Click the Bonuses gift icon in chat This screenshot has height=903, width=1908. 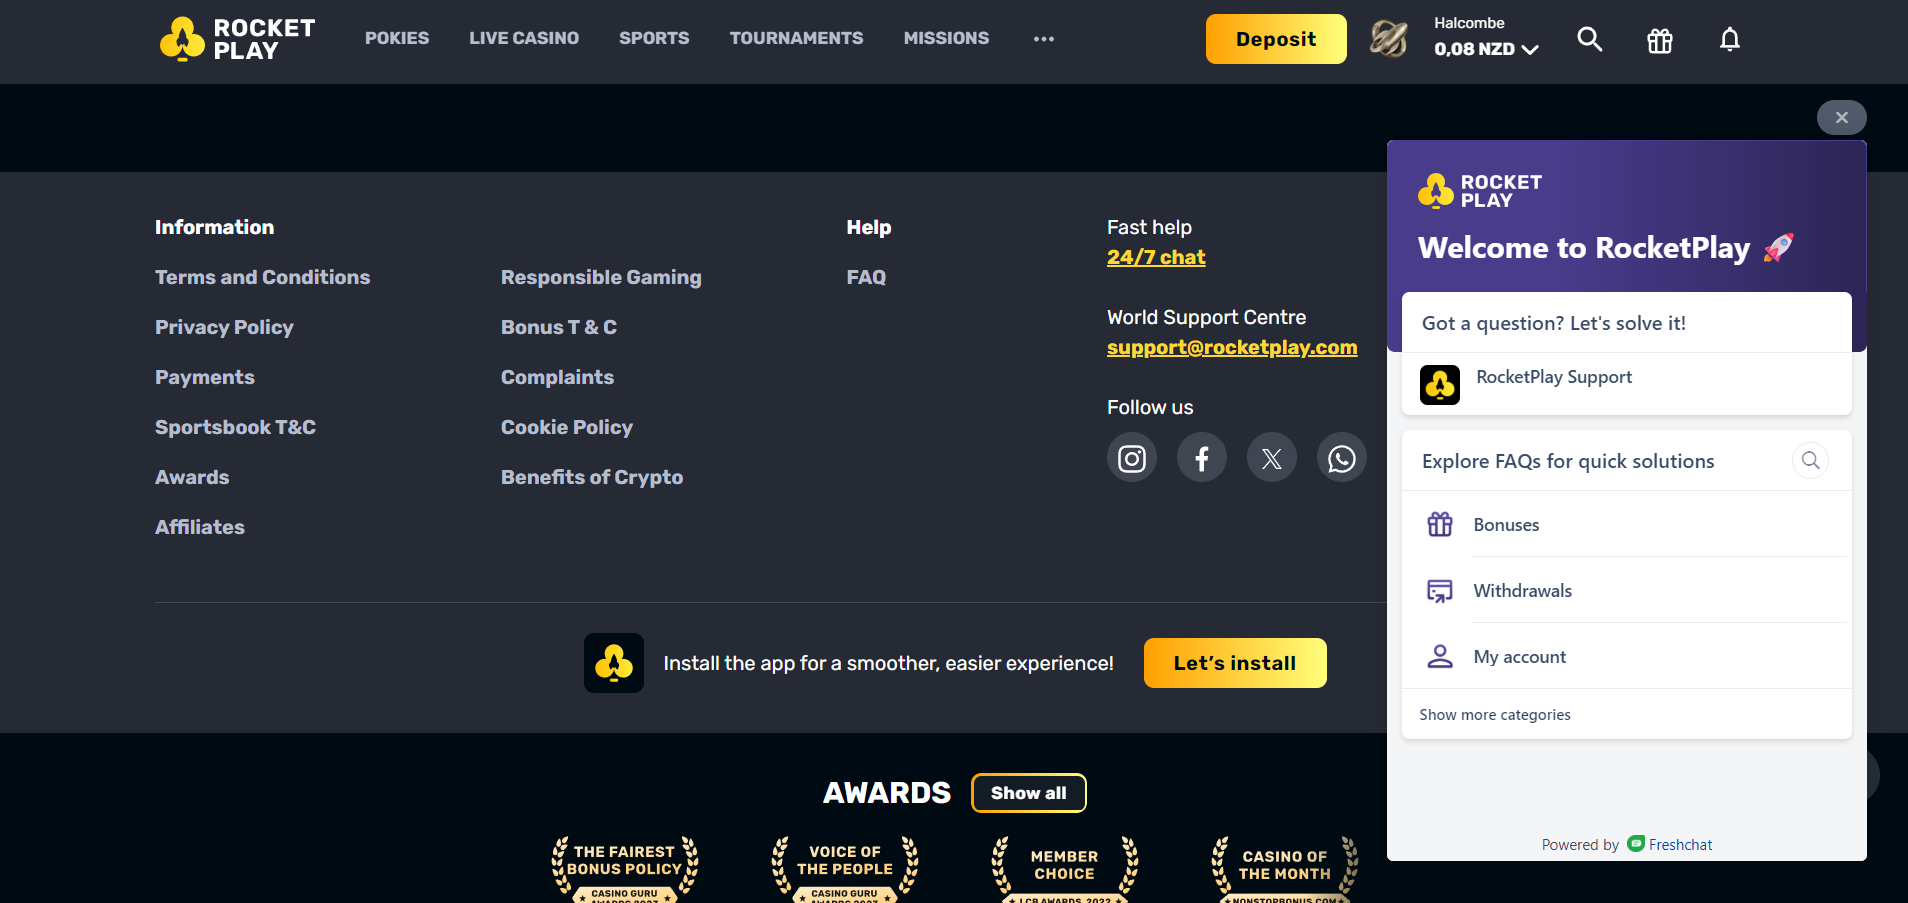1440,524
